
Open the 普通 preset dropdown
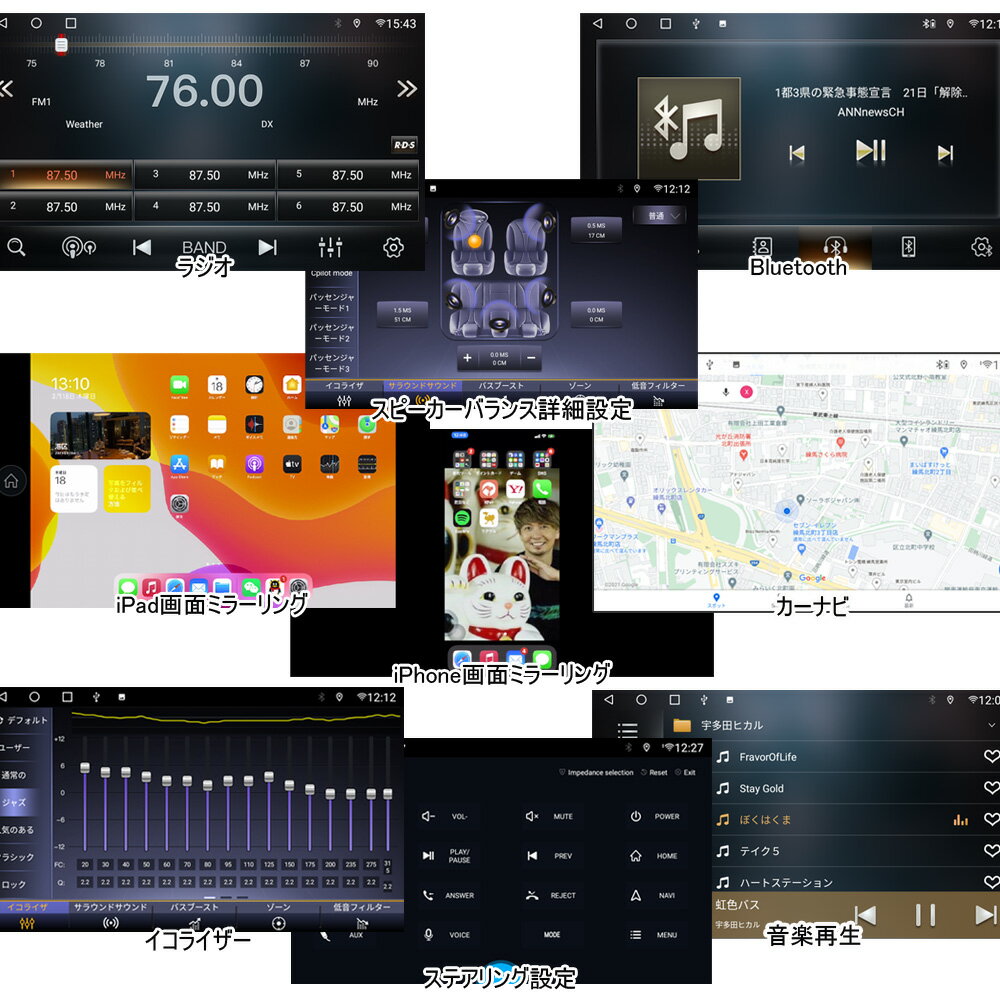coord(659,216)
